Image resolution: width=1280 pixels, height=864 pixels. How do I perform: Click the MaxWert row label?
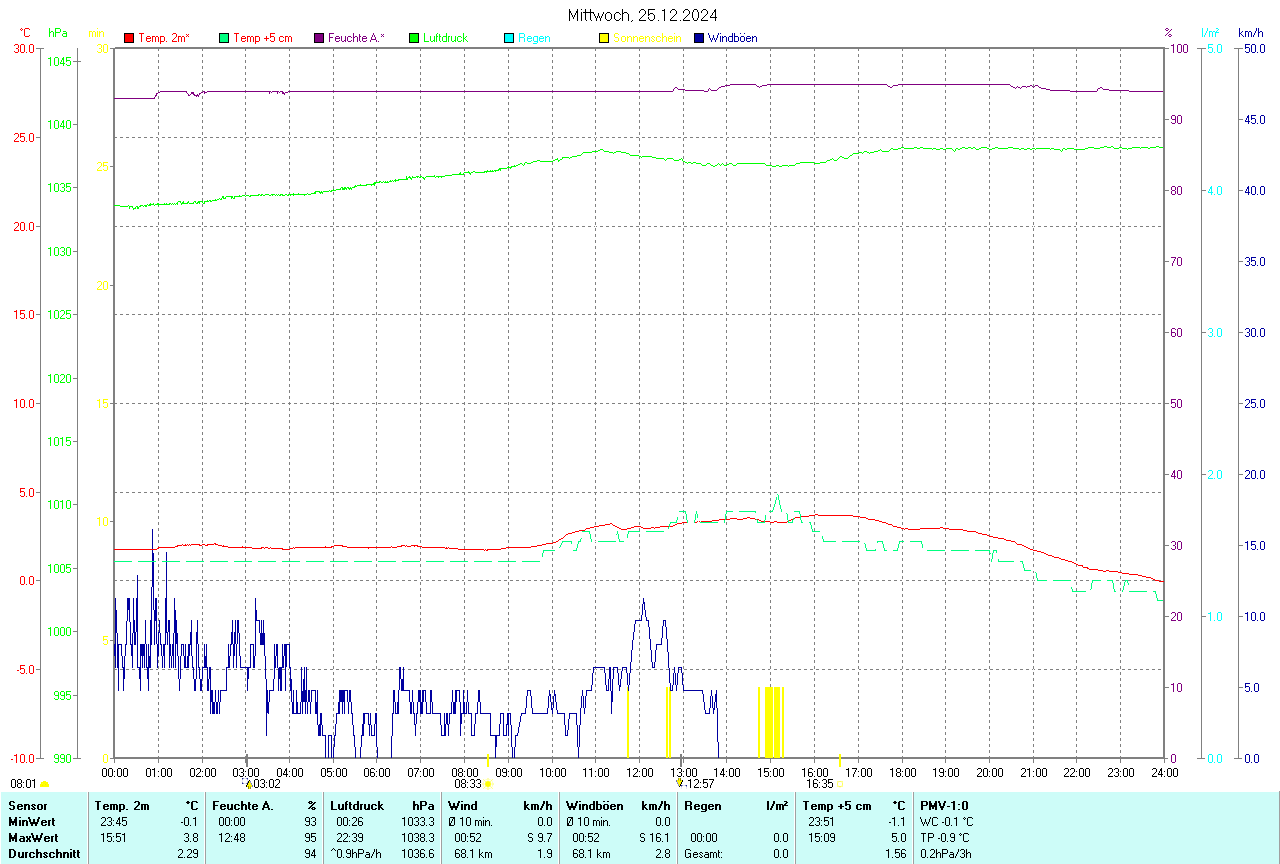coord(34,837)
